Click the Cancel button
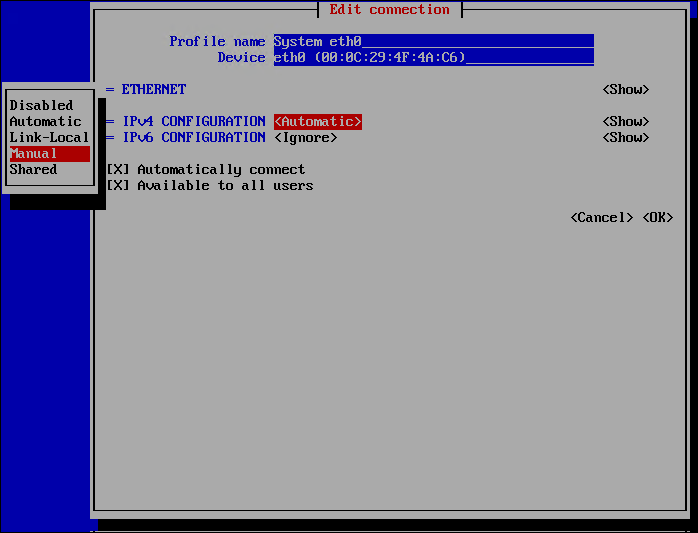This screenshot has width=698, height=533. click(602, 218)
